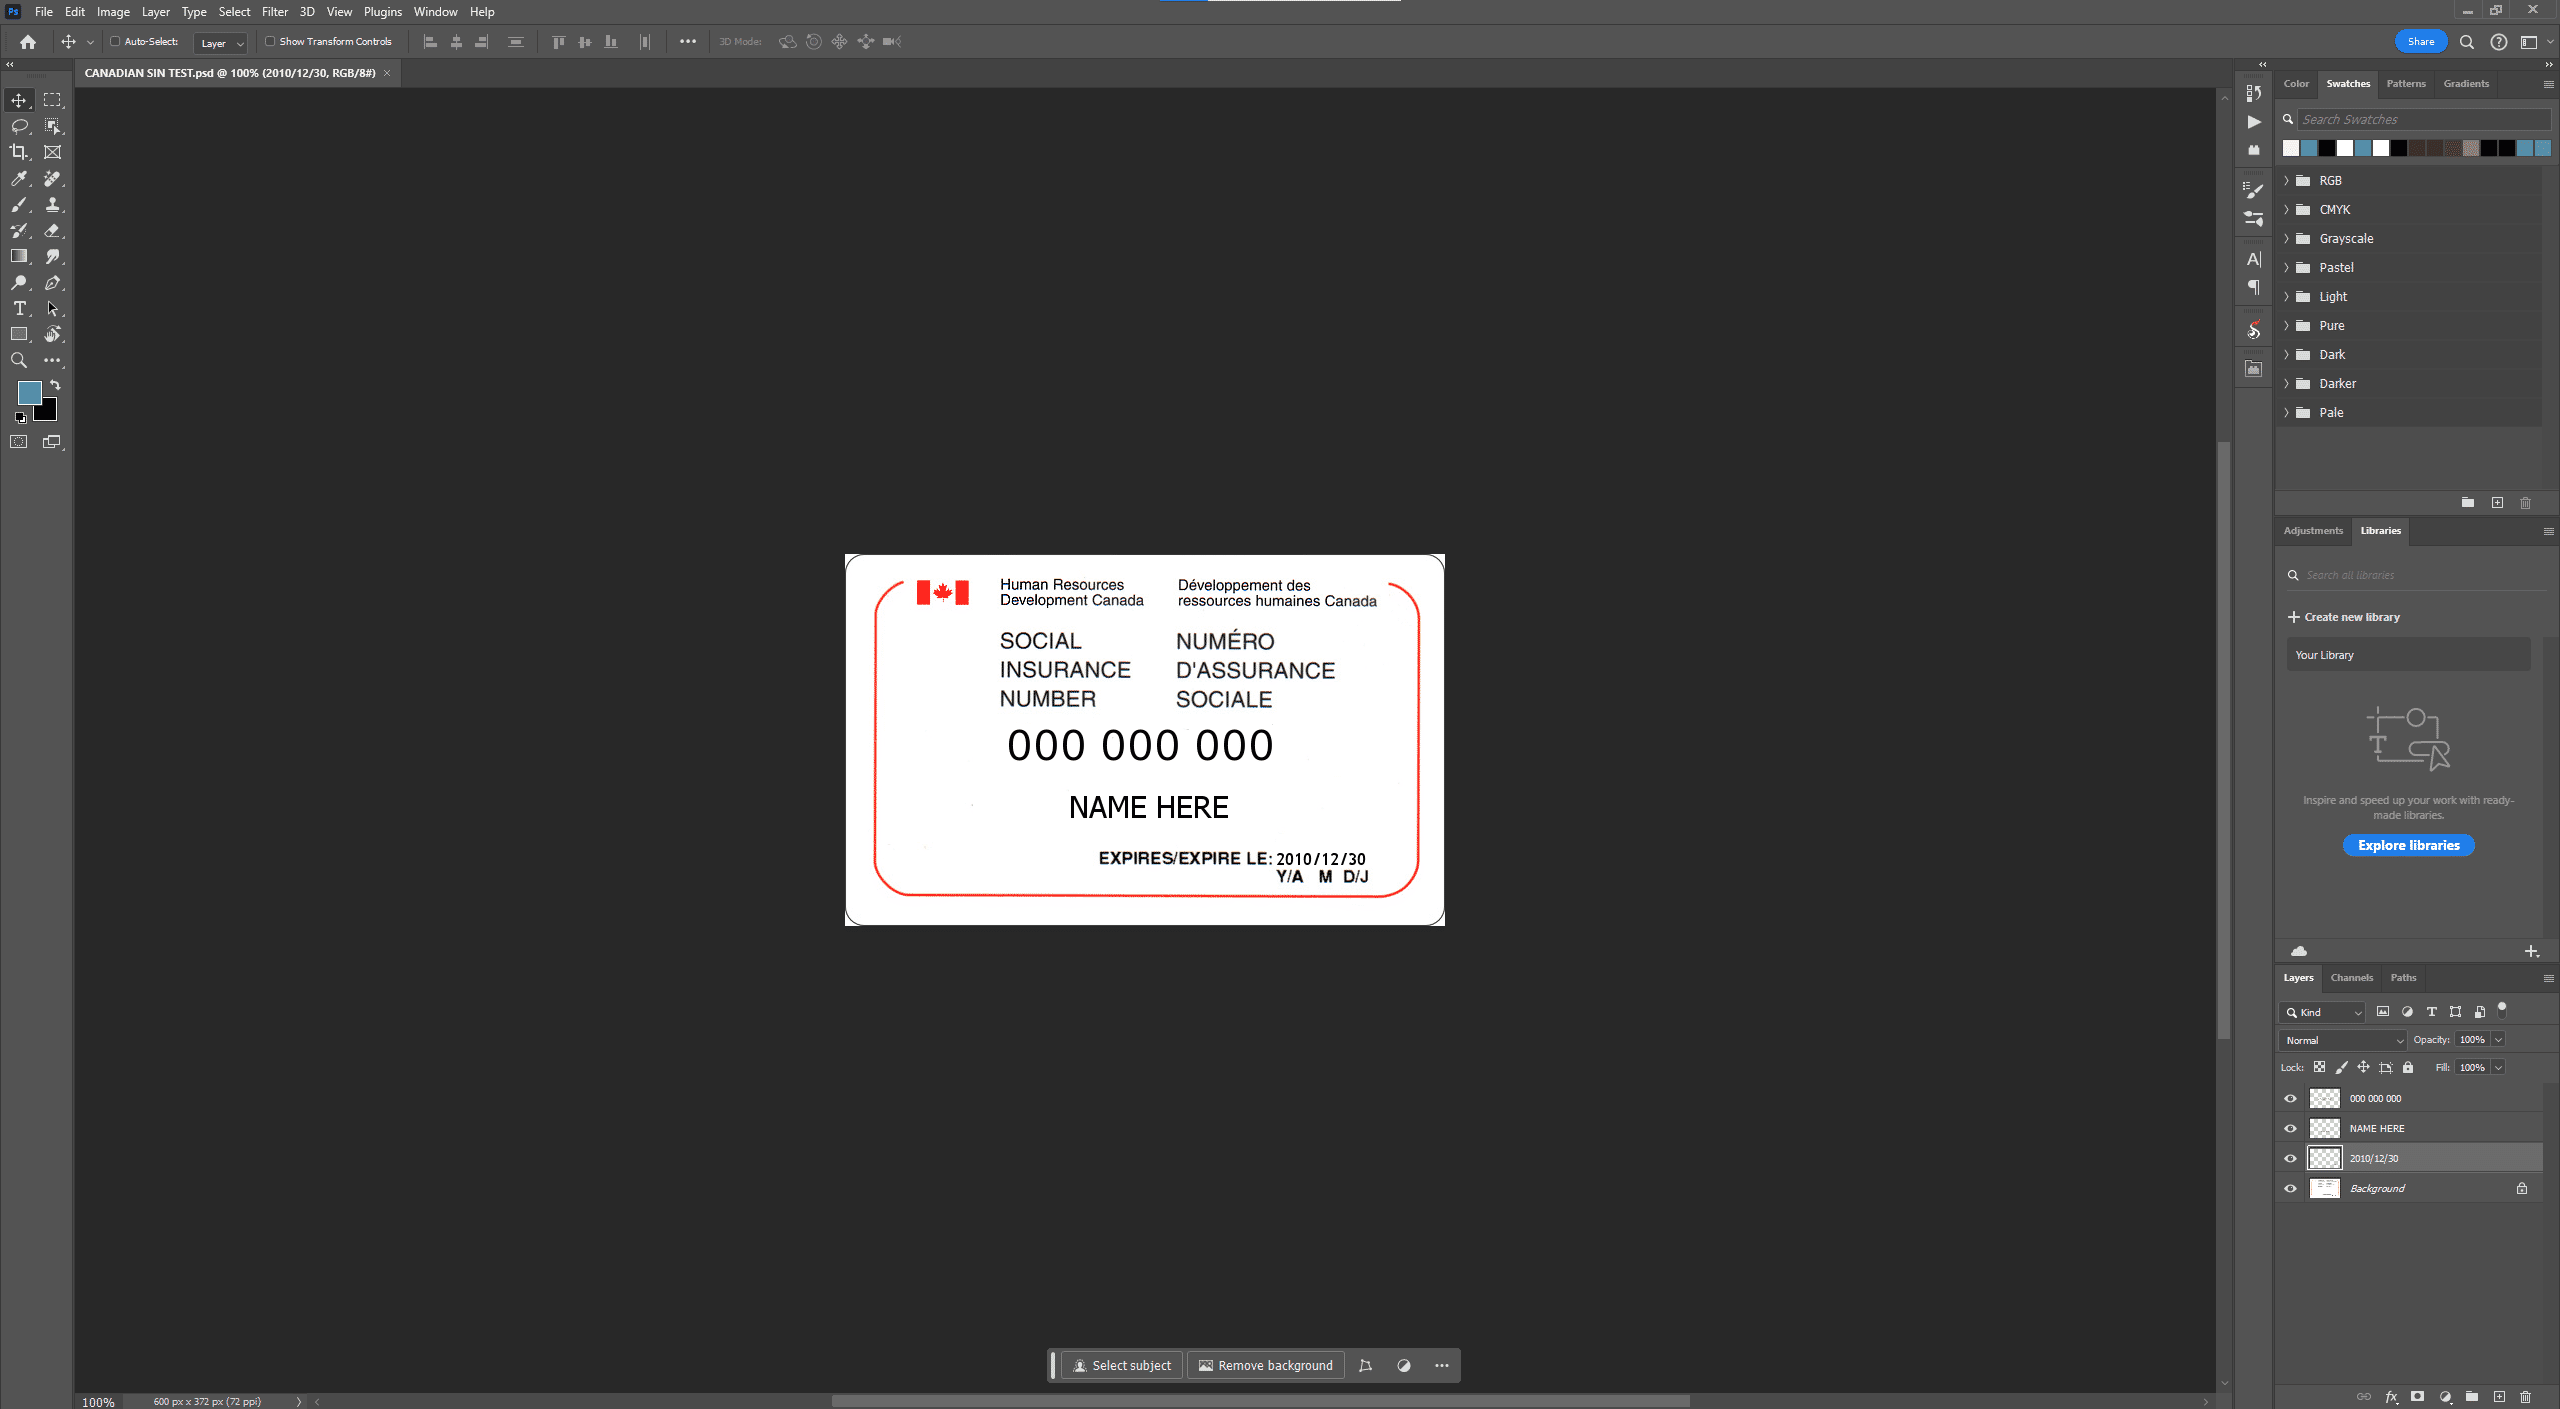Hide the 000 000 000 layer
Viewport: 2560px width, 1409px height.
coord(2290,1099)
